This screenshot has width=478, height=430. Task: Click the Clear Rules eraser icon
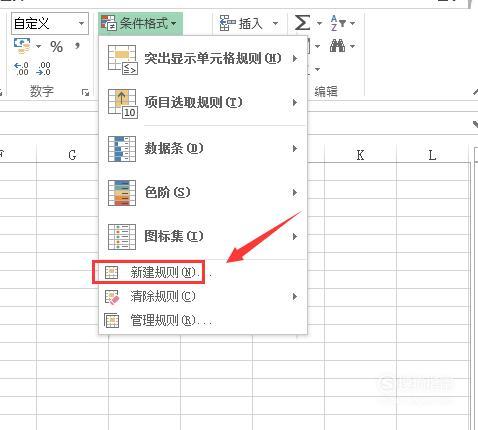pos(112,297)
